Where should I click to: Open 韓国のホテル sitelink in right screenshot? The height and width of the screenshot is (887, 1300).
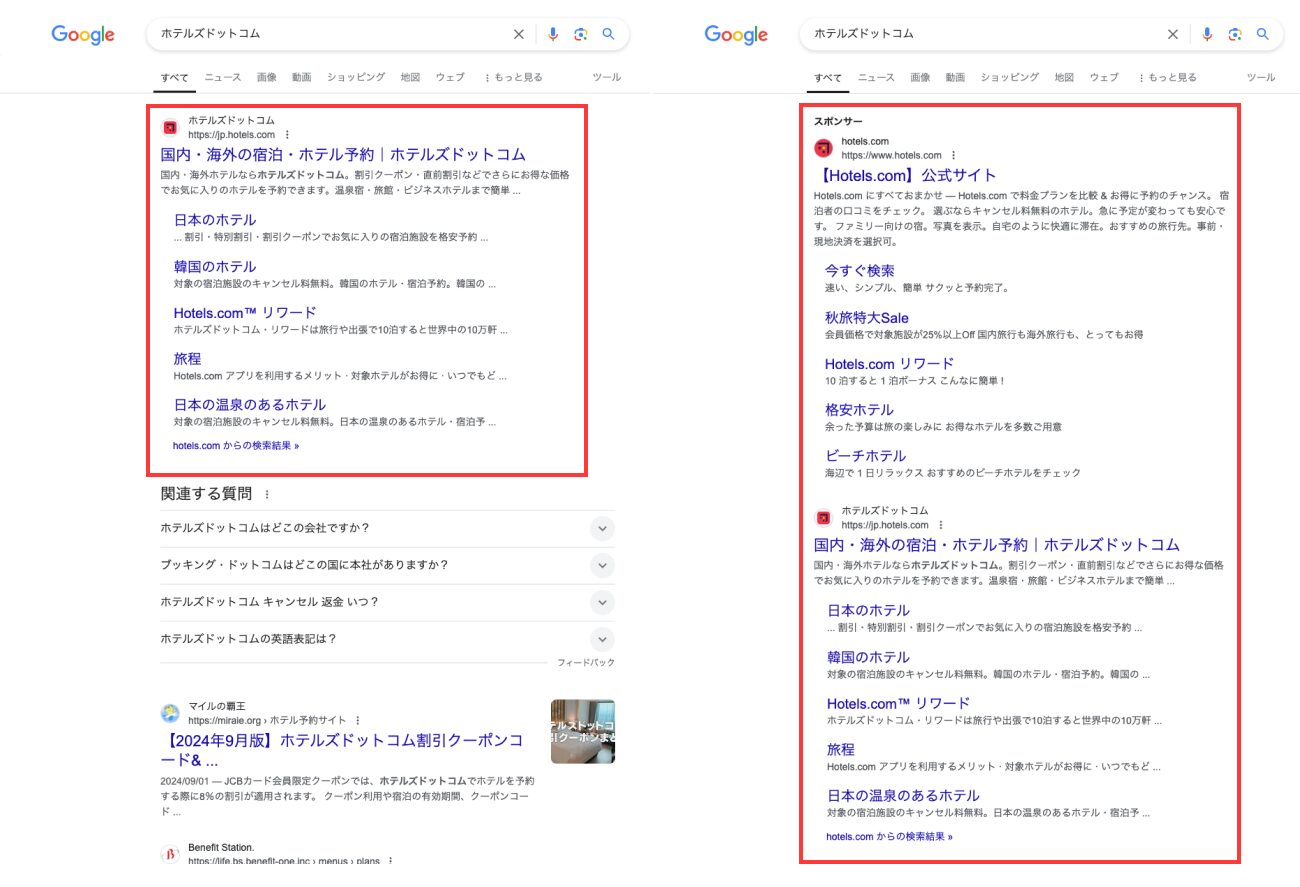click(868, 657)
